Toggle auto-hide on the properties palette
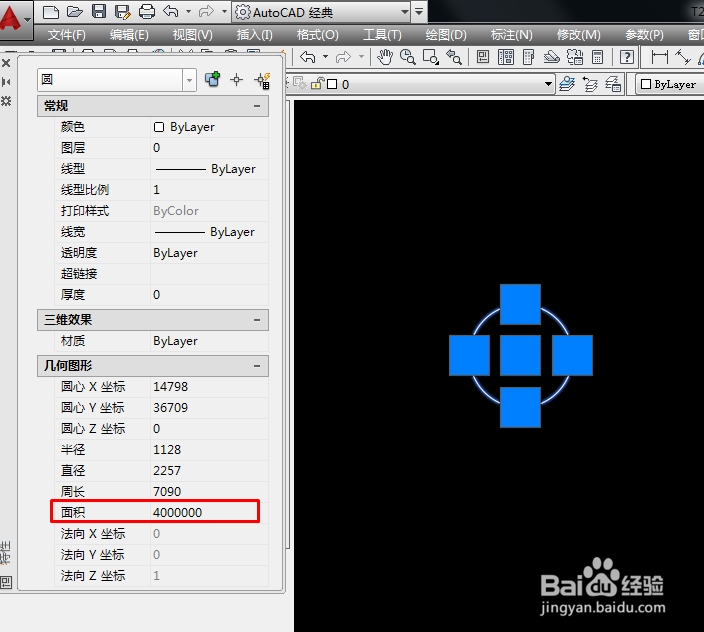 point(6,82)
